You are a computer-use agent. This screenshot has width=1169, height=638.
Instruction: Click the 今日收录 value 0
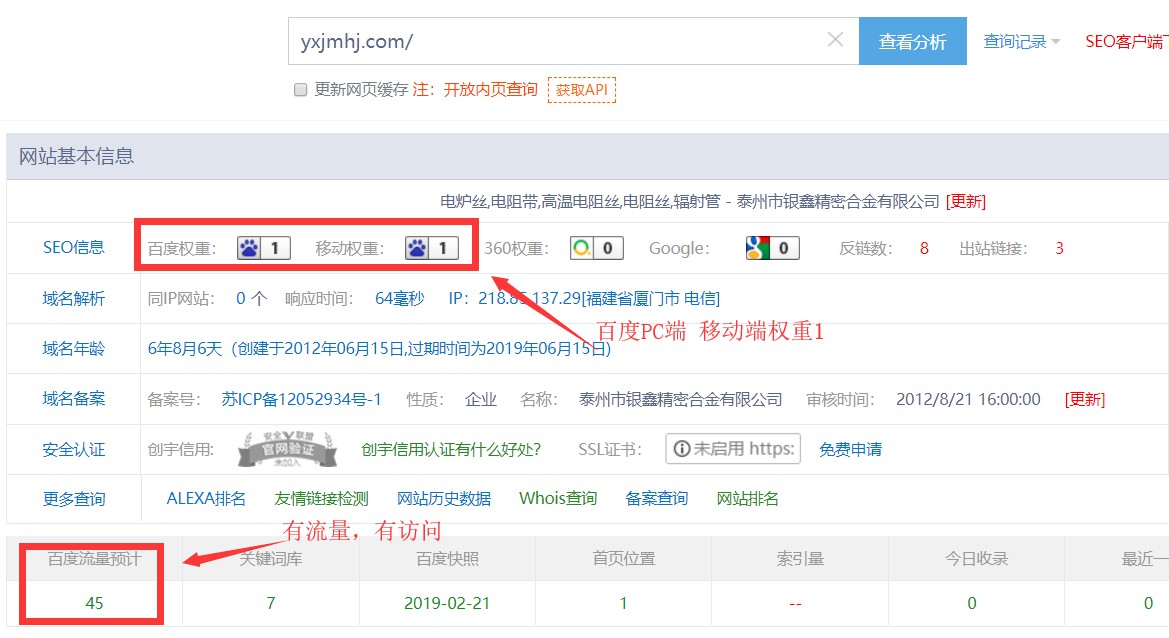(x=971, y=603)
